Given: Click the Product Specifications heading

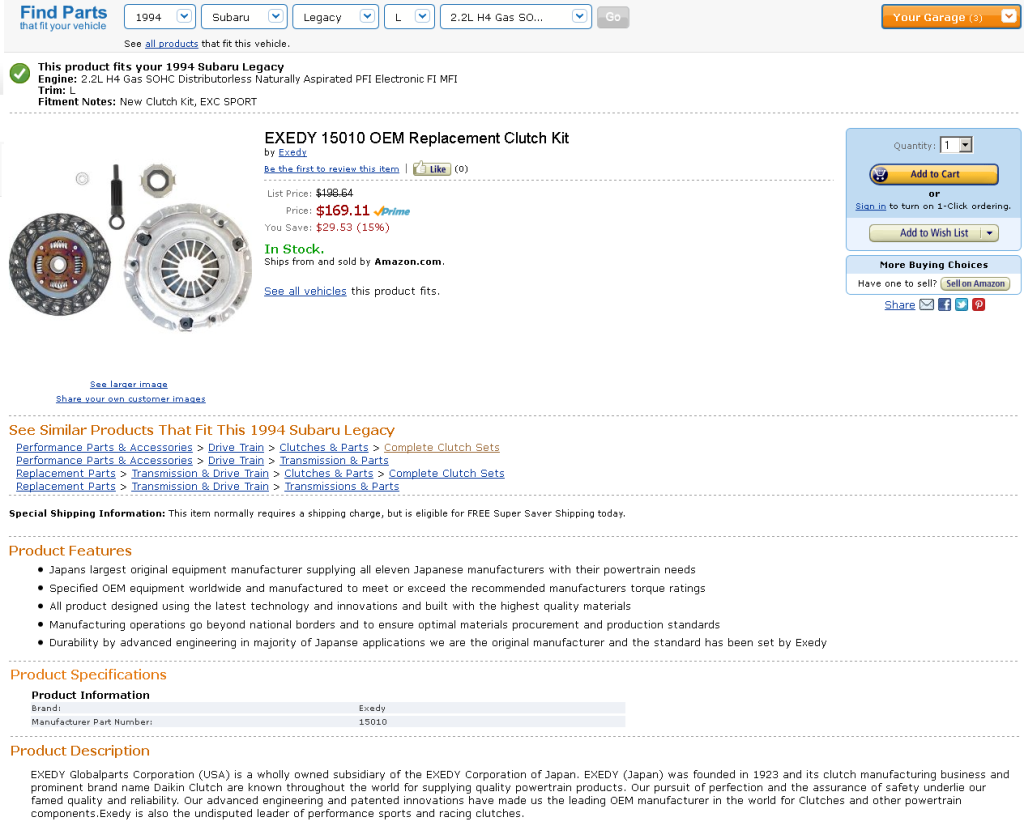Looking at the screenshot, I should pos(88,675).
